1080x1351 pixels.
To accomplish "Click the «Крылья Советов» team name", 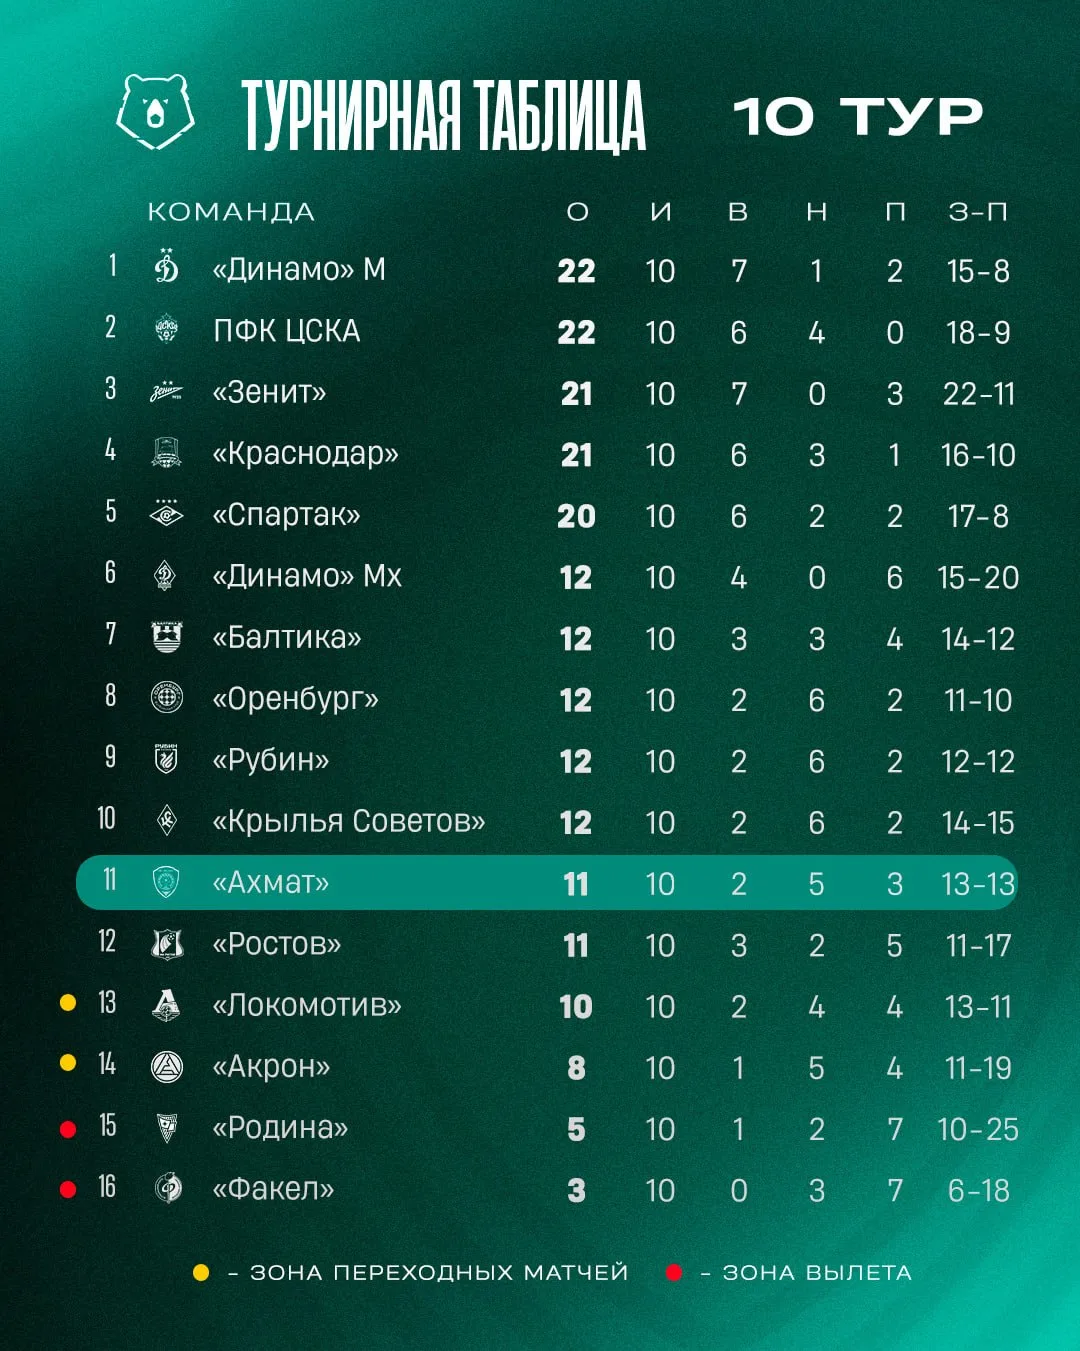I will tap(349, 821).
